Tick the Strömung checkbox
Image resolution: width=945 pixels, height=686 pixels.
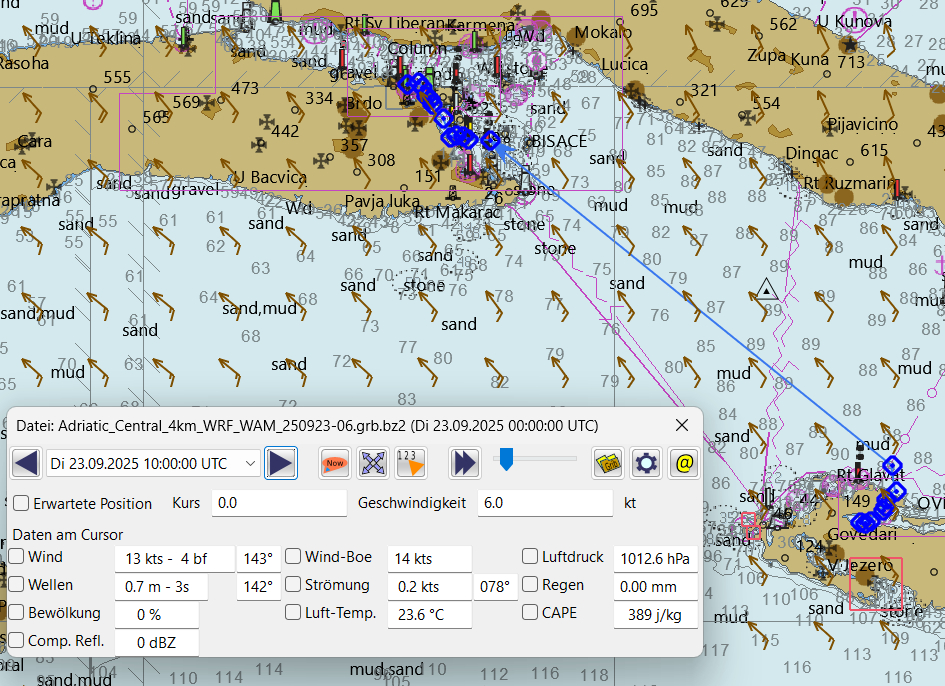tap(294, 585)
